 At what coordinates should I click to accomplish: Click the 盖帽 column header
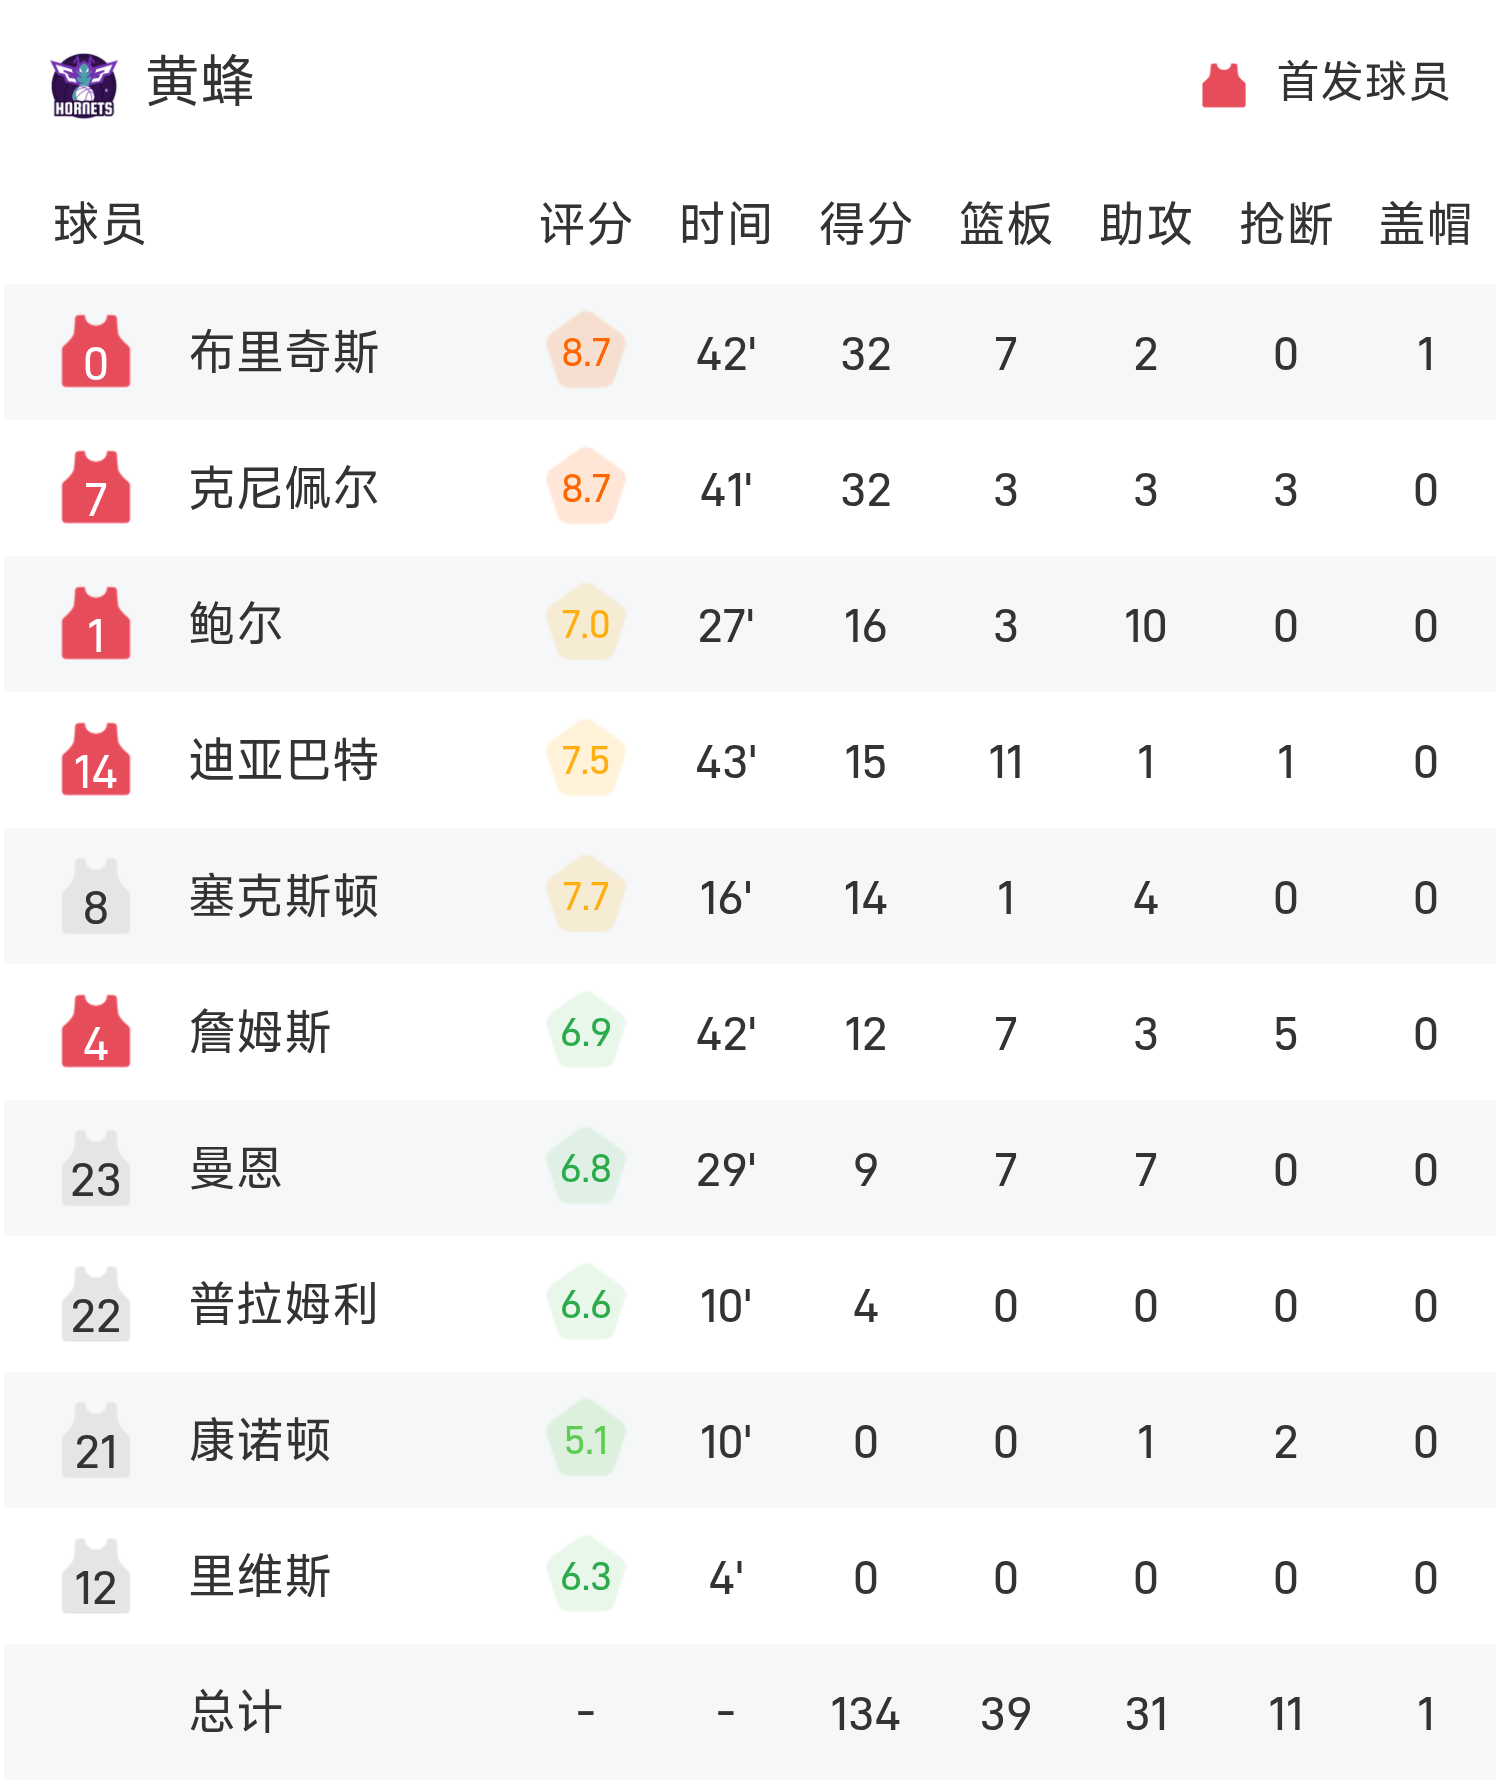[1425, 224]
